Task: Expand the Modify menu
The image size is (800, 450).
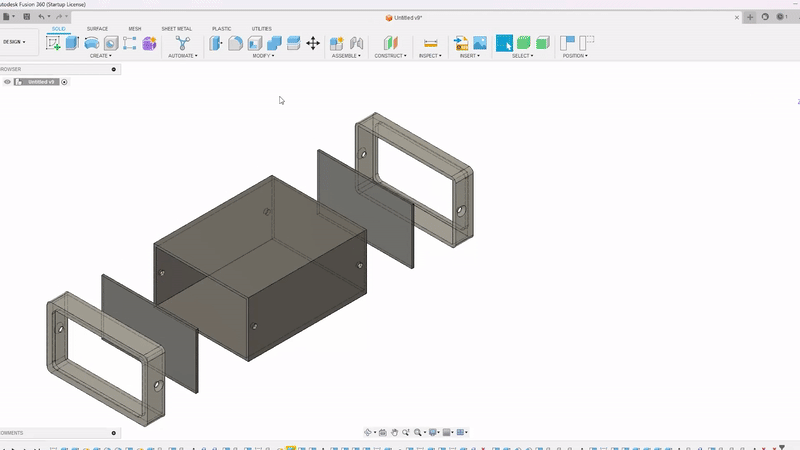Action: 263,56
